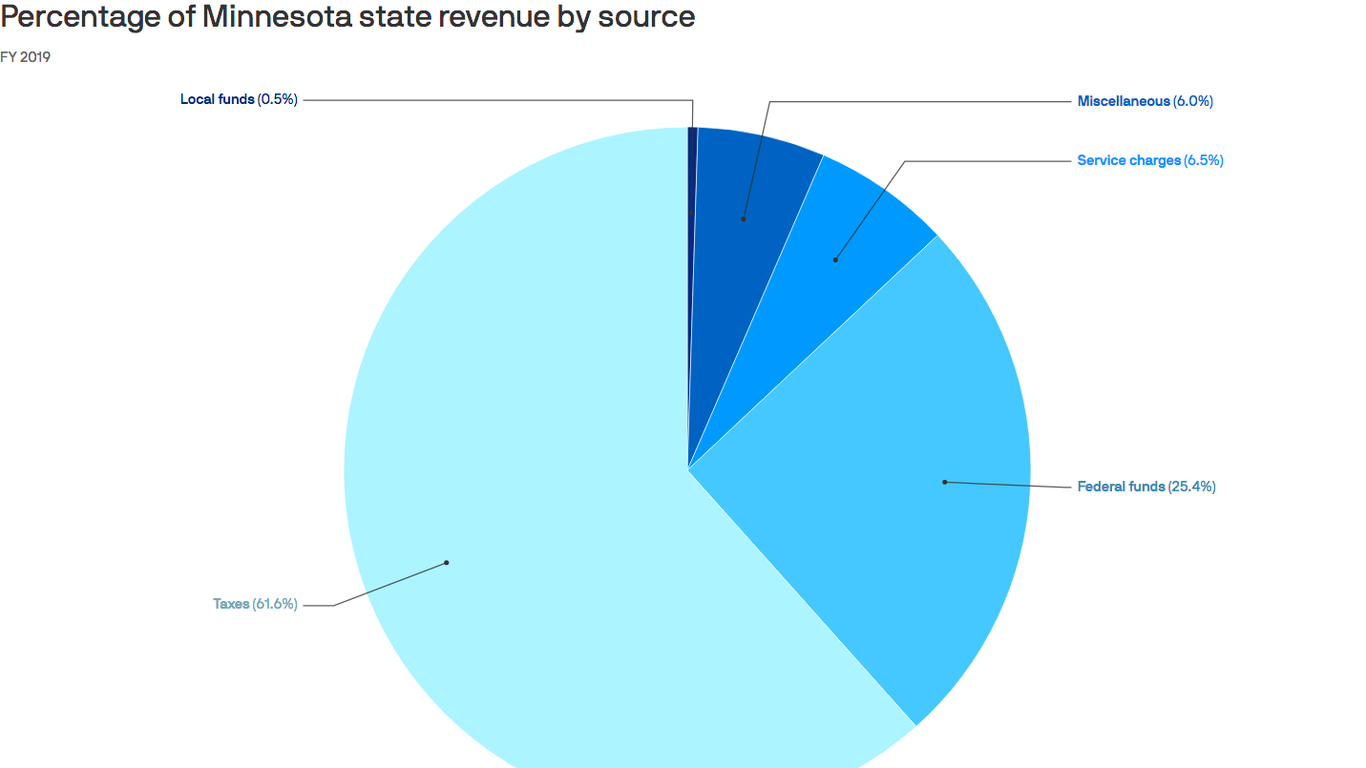Select the Local funds label
The image size is (1366, 768).
point(217,99)
